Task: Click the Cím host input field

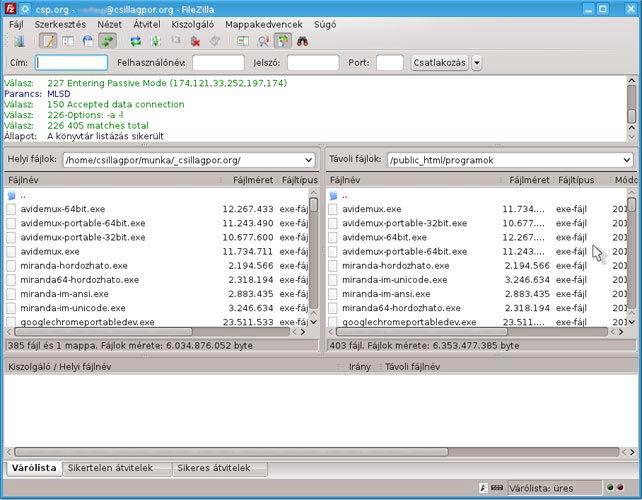Action: pos(71,63)
